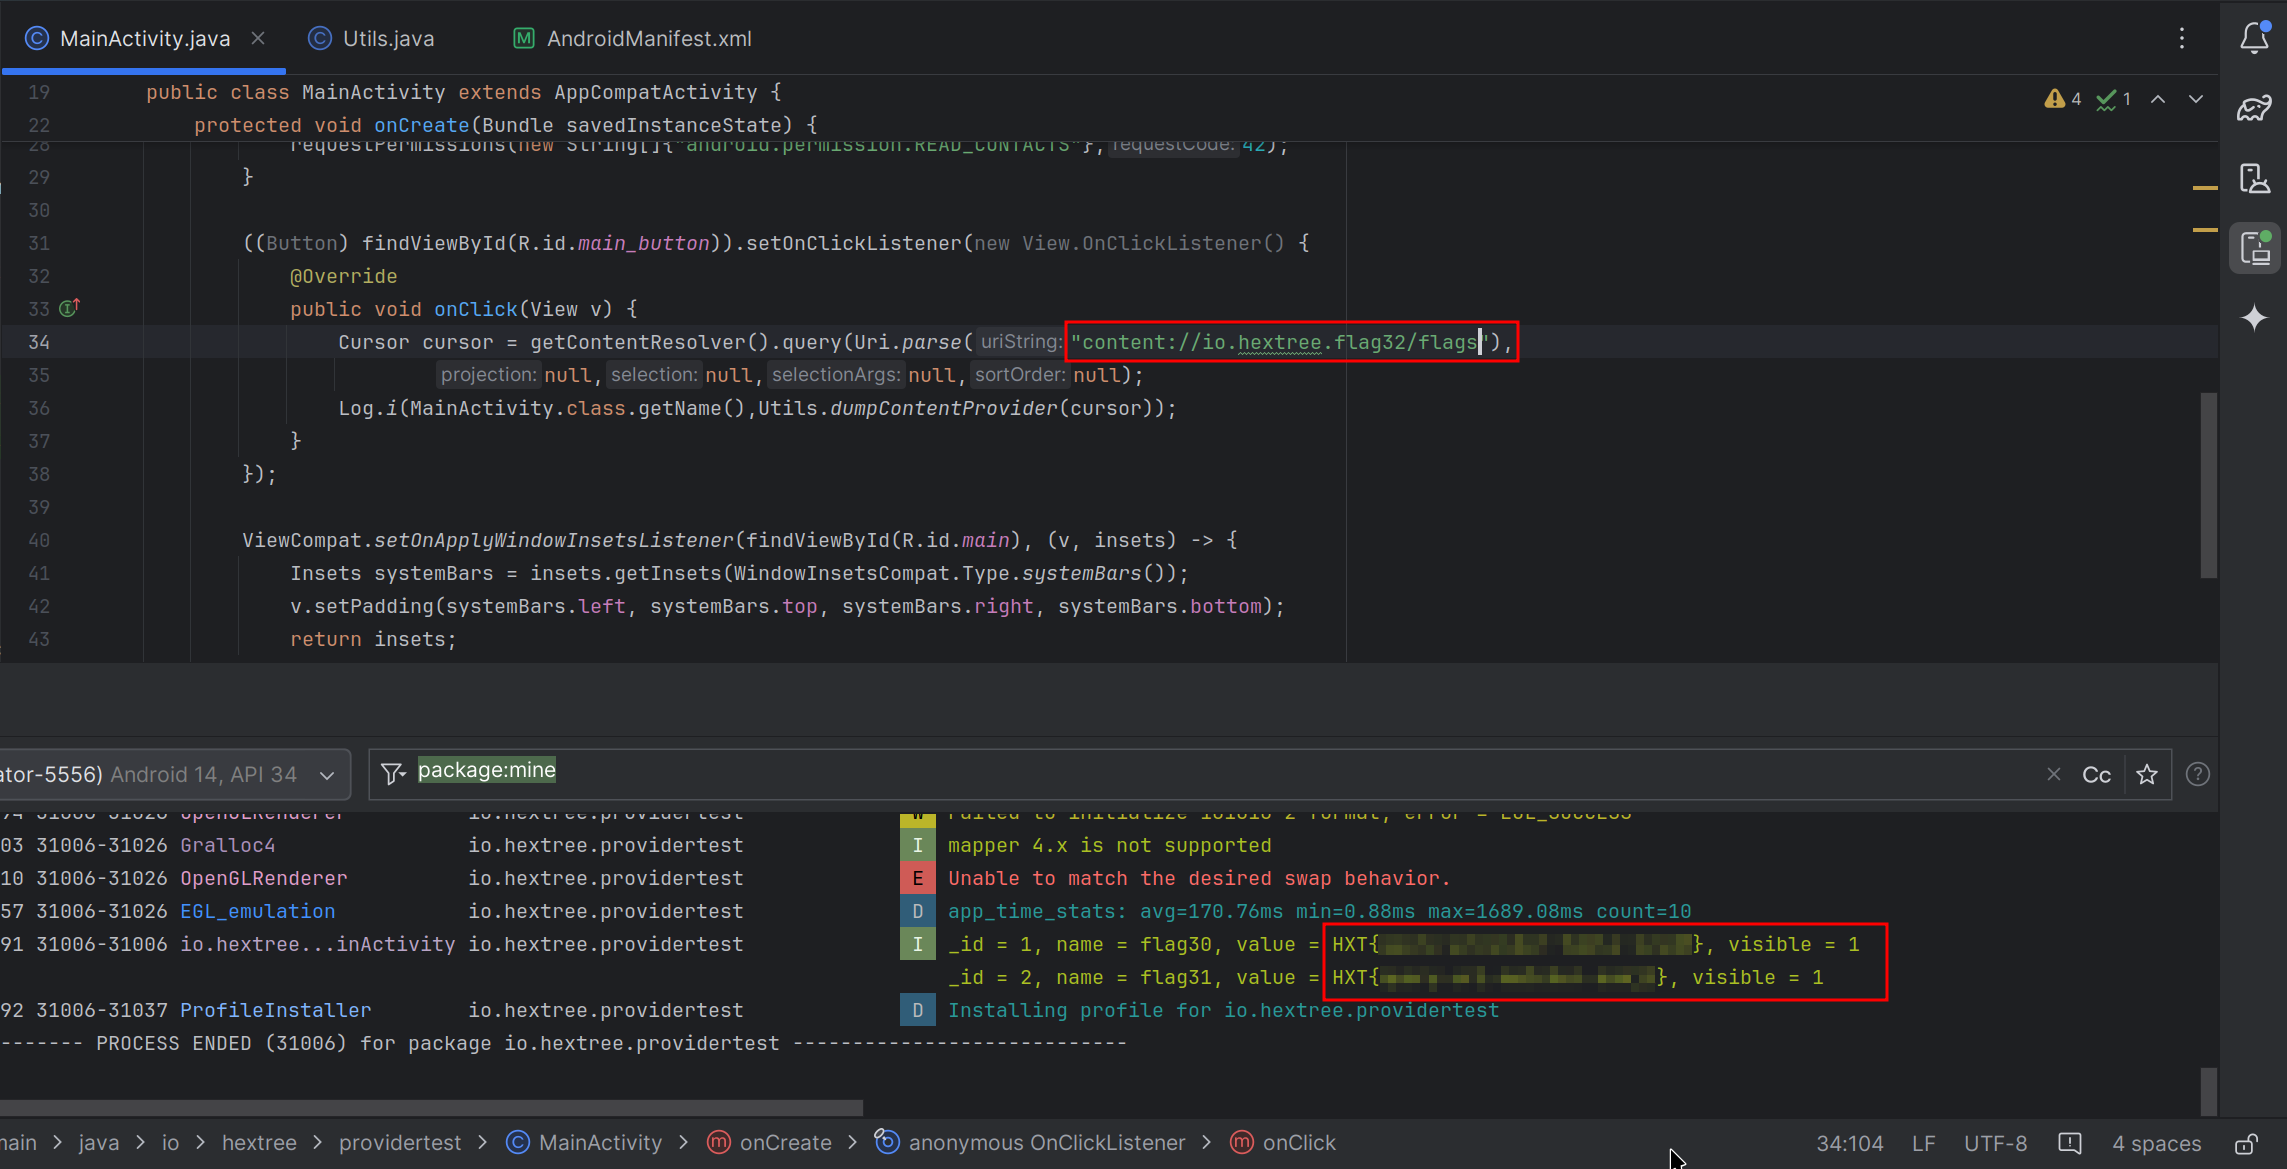Click the onClick breadcrumb
Screen dimensions: 2287x1169
[1283, 1142]
